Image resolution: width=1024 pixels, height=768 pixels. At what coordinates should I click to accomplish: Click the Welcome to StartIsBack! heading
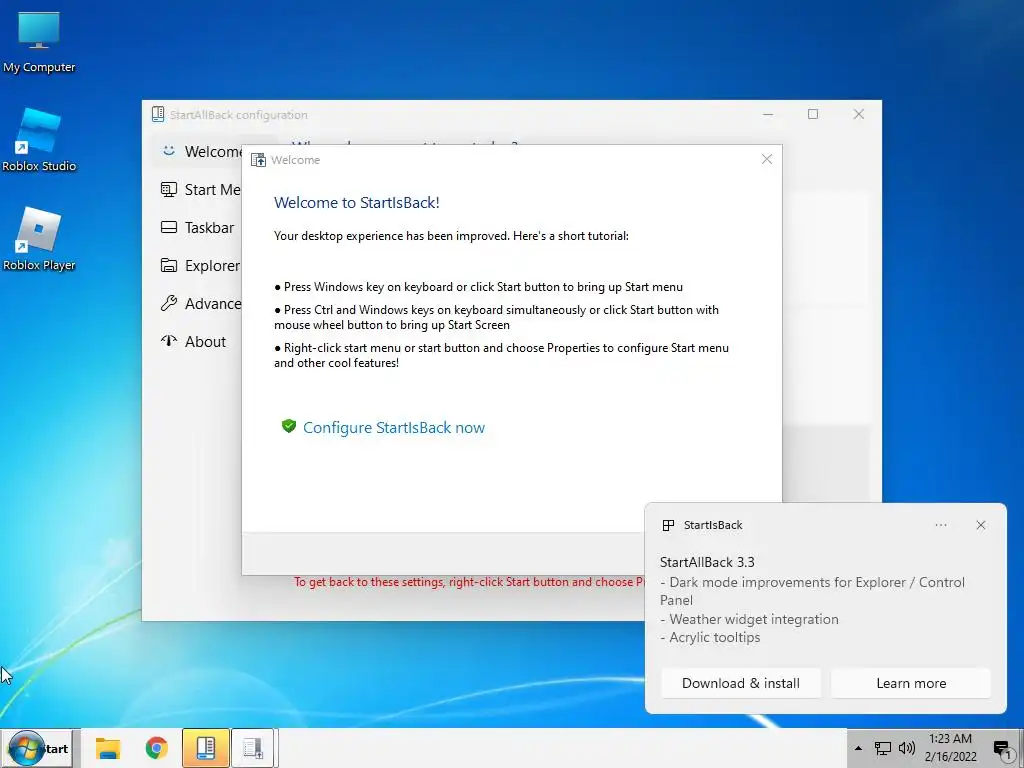click(x=357, y=203)
